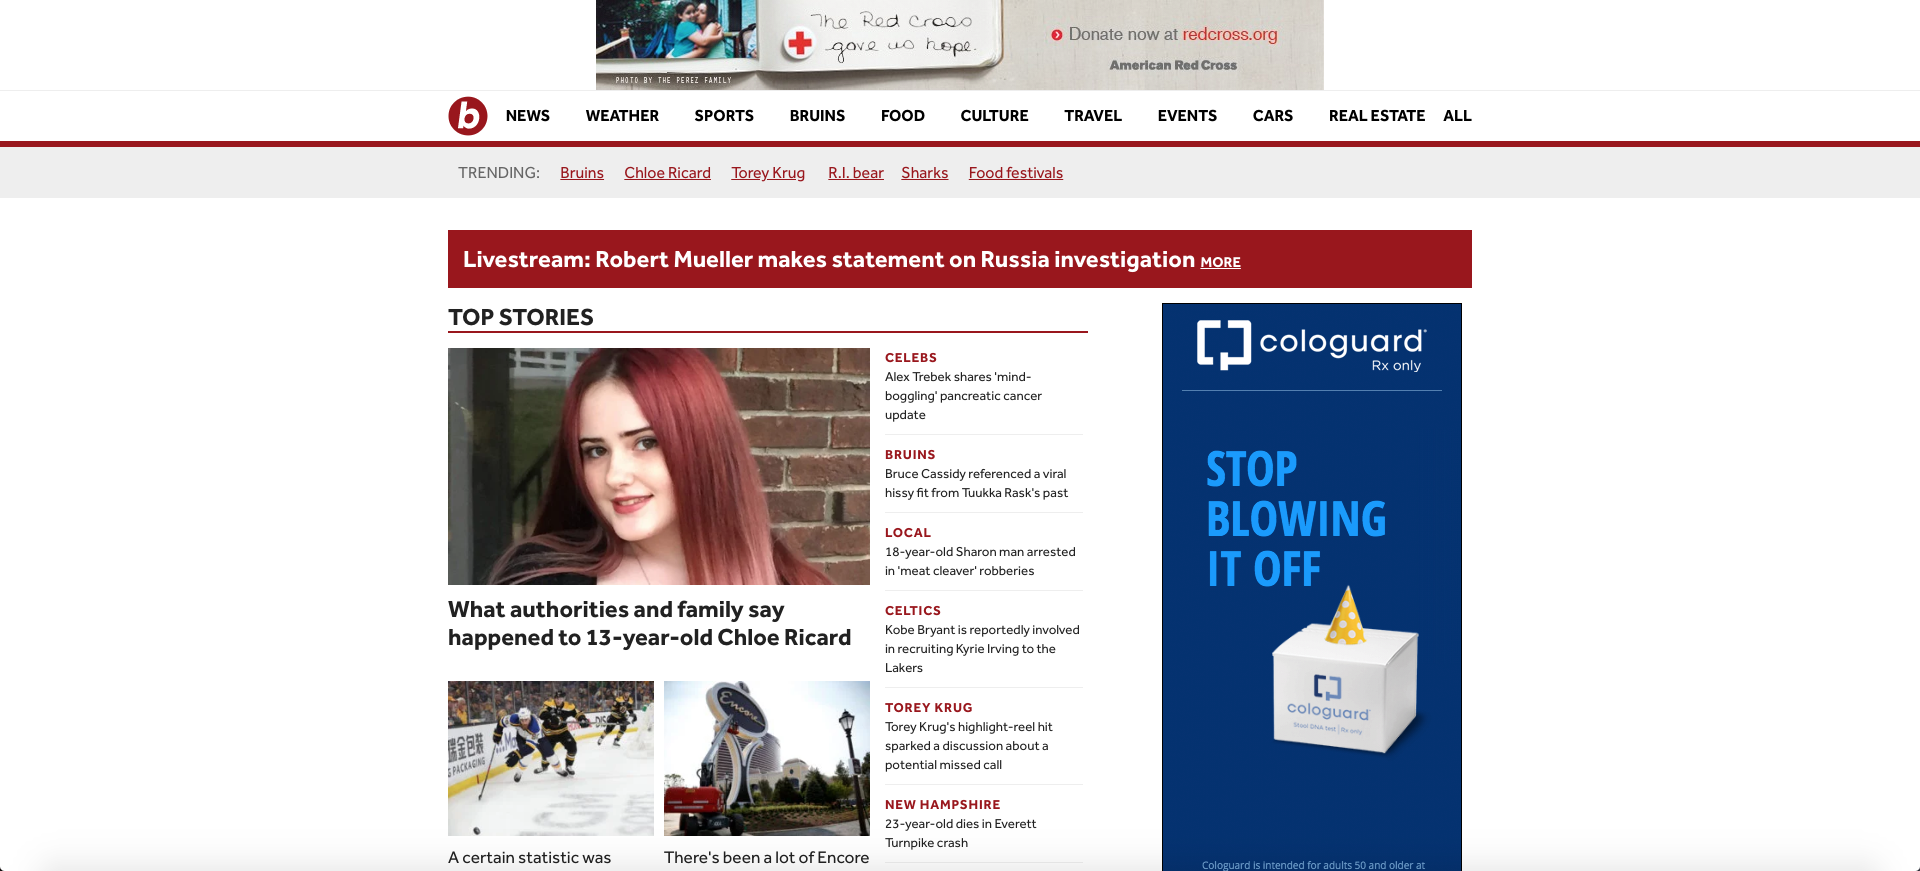Click the Boston.com red 'b' logo
Image resolution: width=1920 pixels, height=871 pixels.
[x=467, y=116]
